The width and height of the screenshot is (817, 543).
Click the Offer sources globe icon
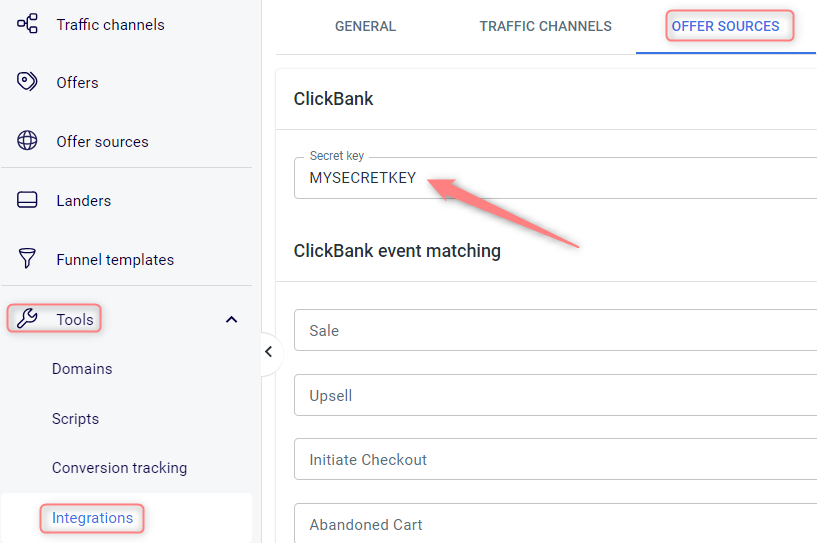[27, 141]
